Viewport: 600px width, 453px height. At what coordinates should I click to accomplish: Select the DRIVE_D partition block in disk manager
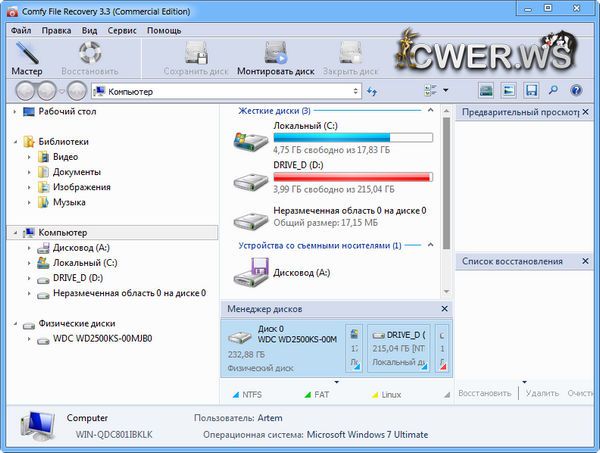click(398, 348)
